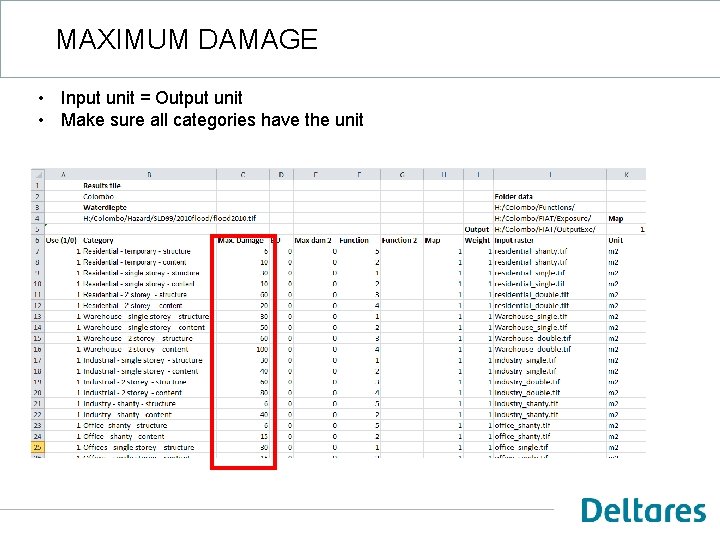The image size is (720, 540).
Task: Select 'Industrial - 2 storey - content' cell
Action: click(x=133, y=393)
